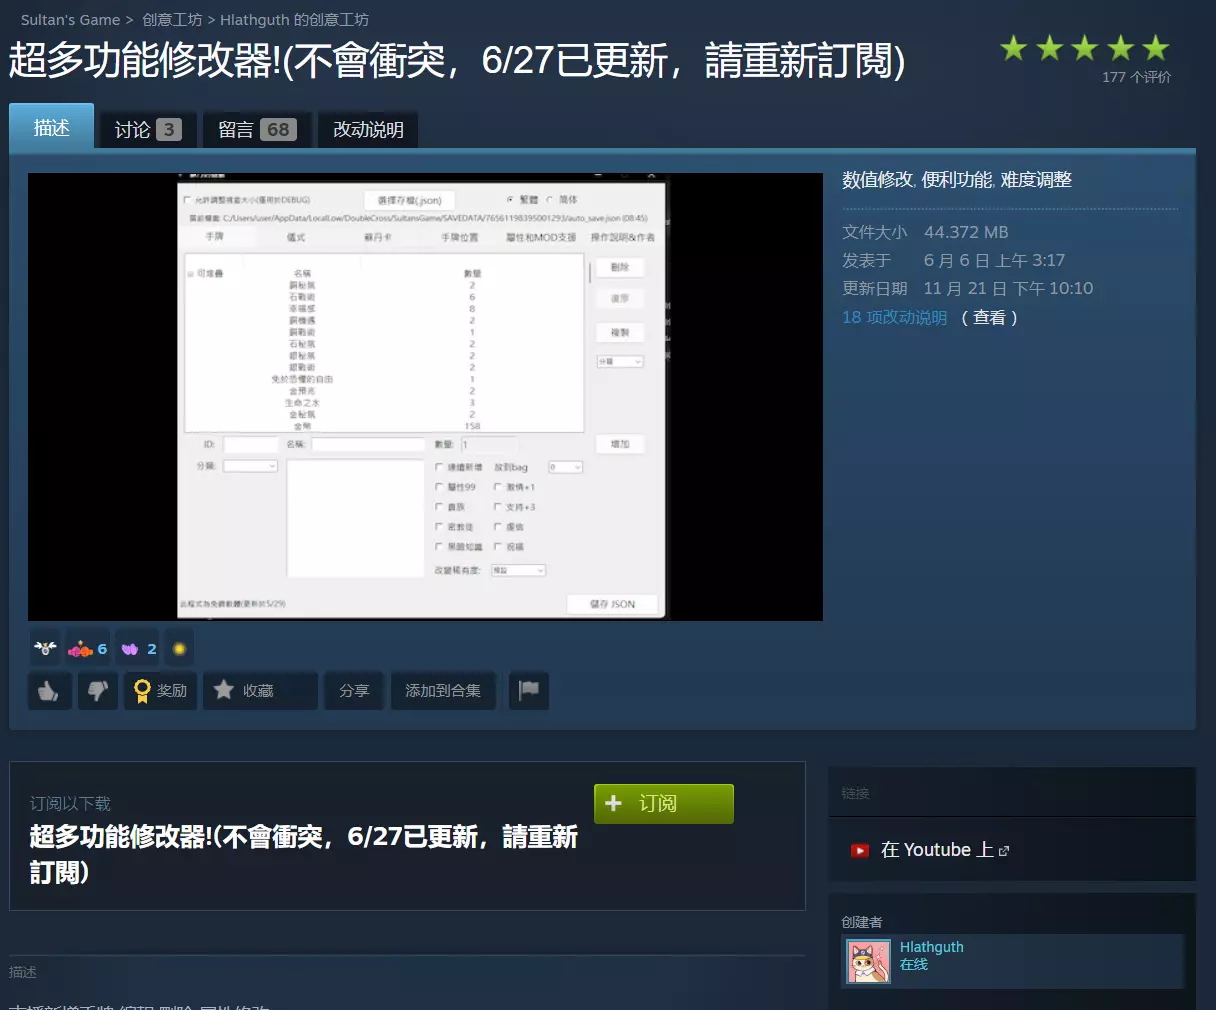Image resolution: width=1216 pixels, height=1010 pixels.
Task: Enlarge the mod editor preview screenshot
Action: [x=425, y=397]
